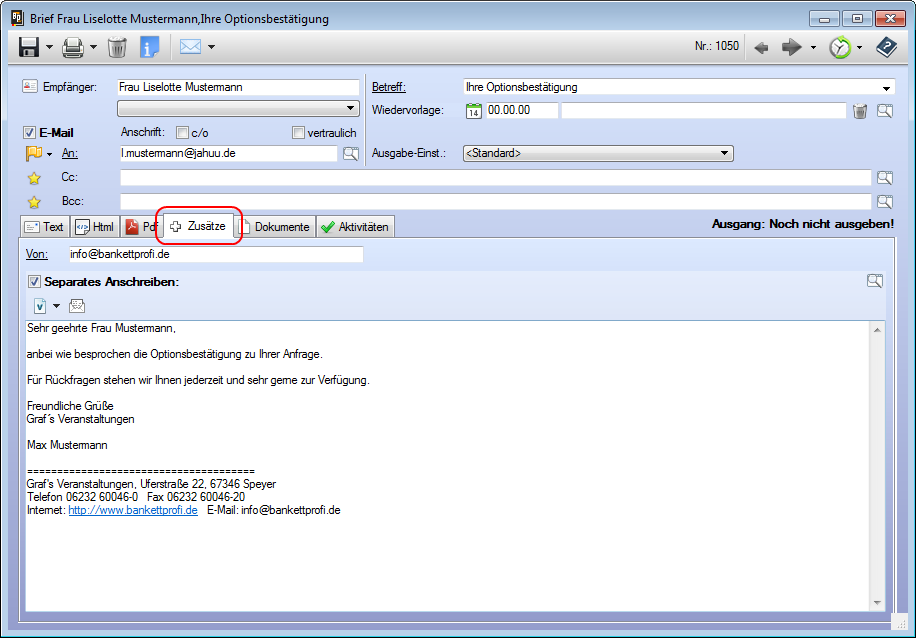Click the Save floppy disk icon

pyautogui.click(x=28, y=47)
